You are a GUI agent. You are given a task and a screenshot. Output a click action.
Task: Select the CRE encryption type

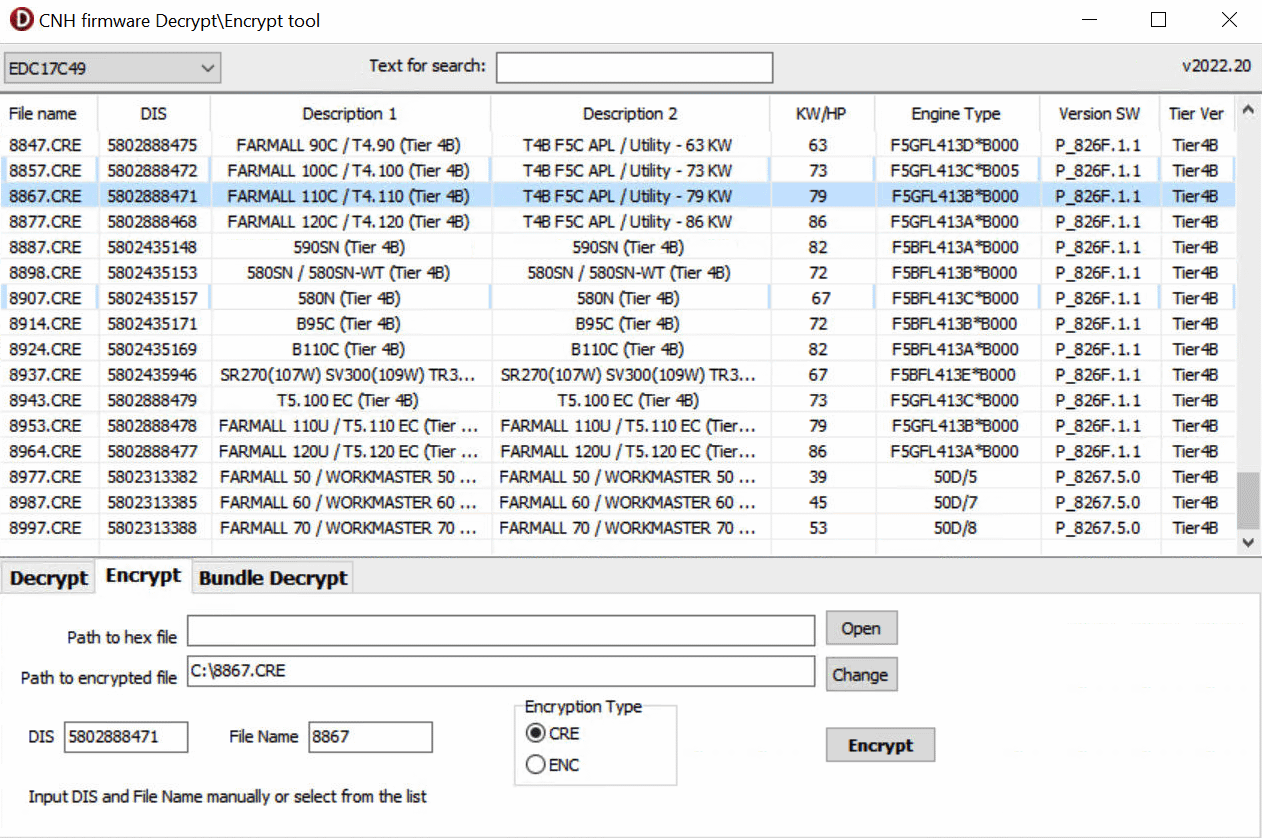click(x=536, y=733)
